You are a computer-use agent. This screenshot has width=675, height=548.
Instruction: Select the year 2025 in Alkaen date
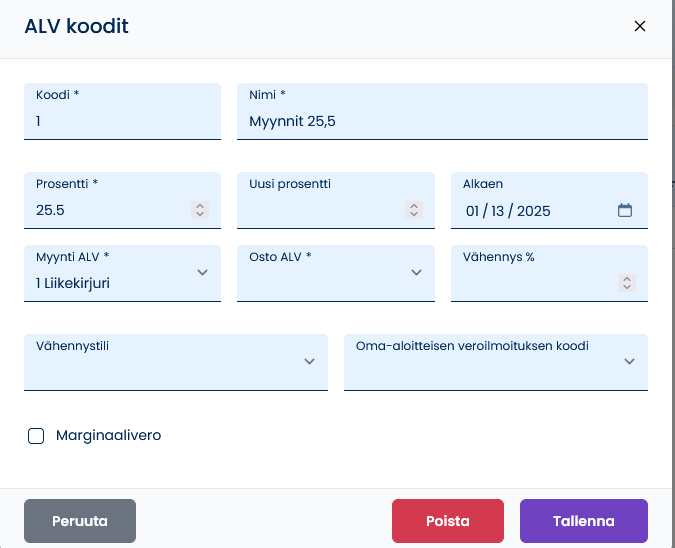533,211
